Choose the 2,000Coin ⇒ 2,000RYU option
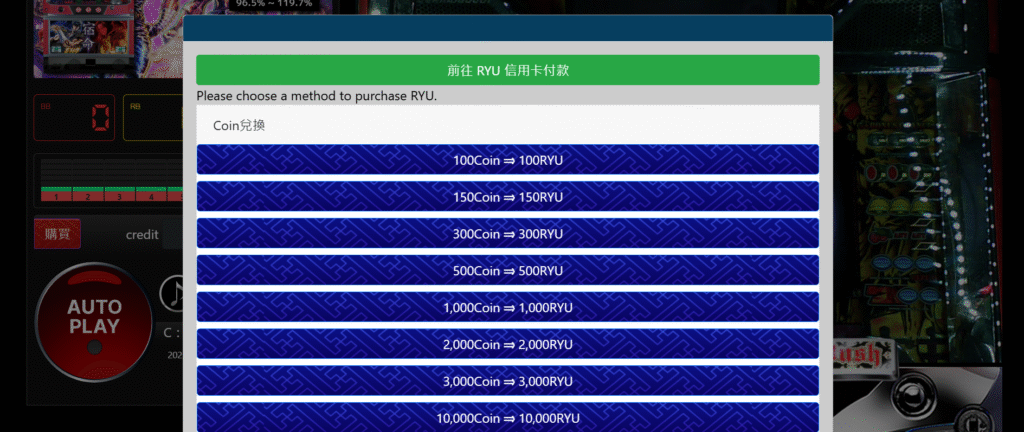Viewport: 1024px width, 432px height. [507, 344]
